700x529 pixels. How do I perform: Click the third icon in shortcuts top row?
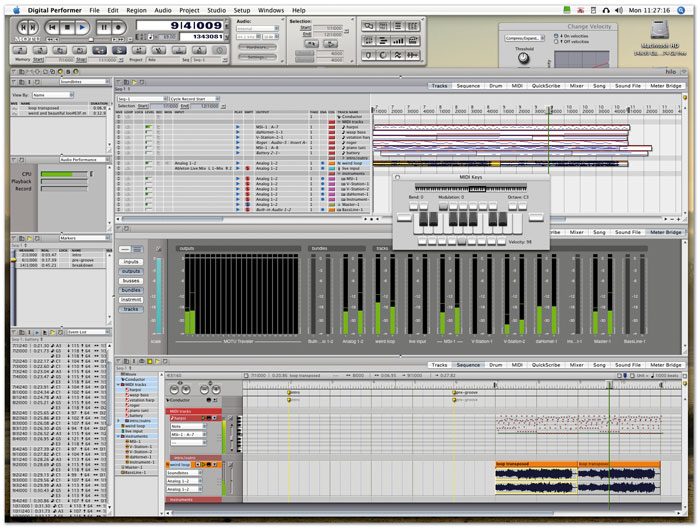pos(398,26)
